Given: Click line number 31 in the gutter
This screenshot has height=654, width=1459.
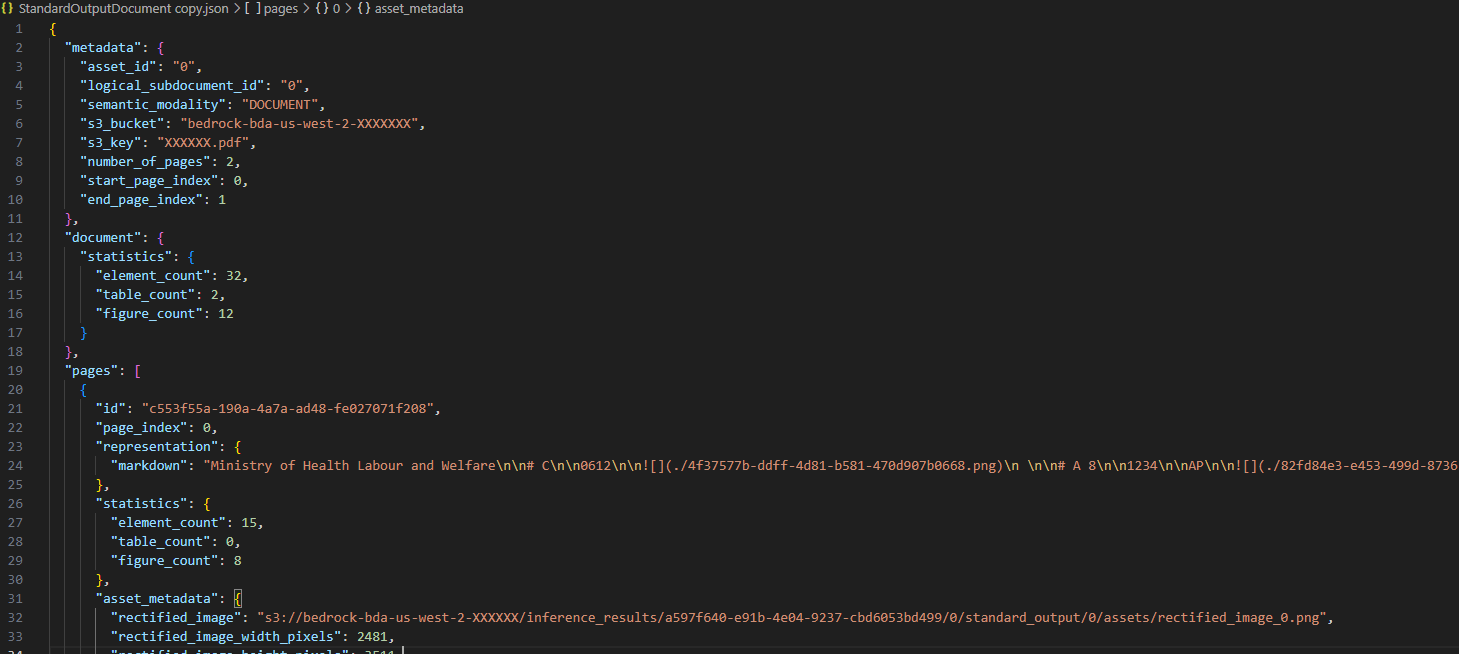Looking at the screenshot, I should (16, 598).
